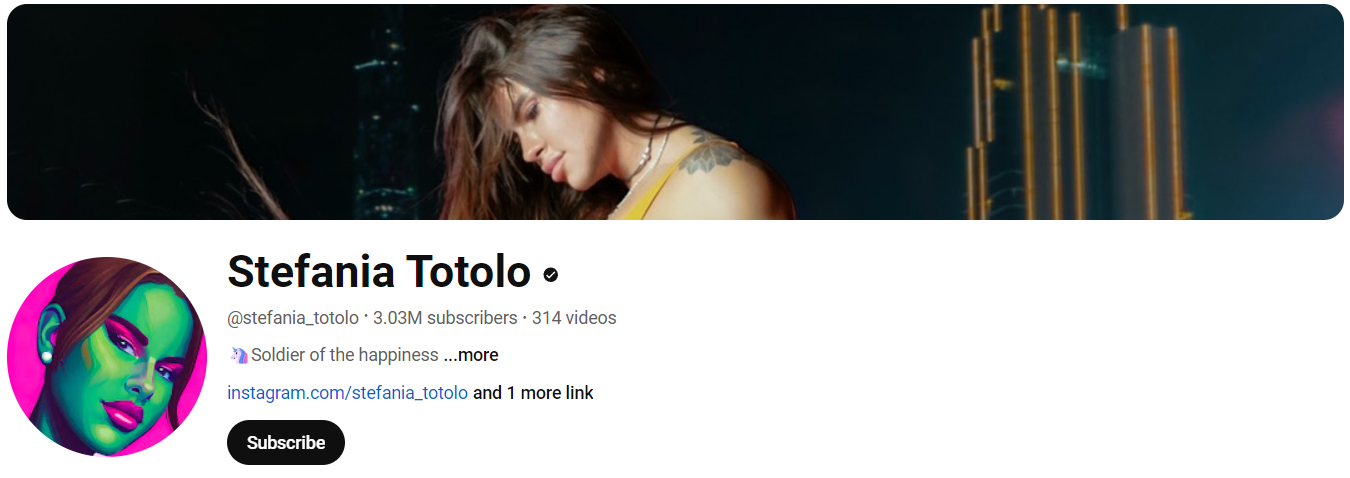Show the "and 1 more link" list
The image size is (1350, 478).
533,393
